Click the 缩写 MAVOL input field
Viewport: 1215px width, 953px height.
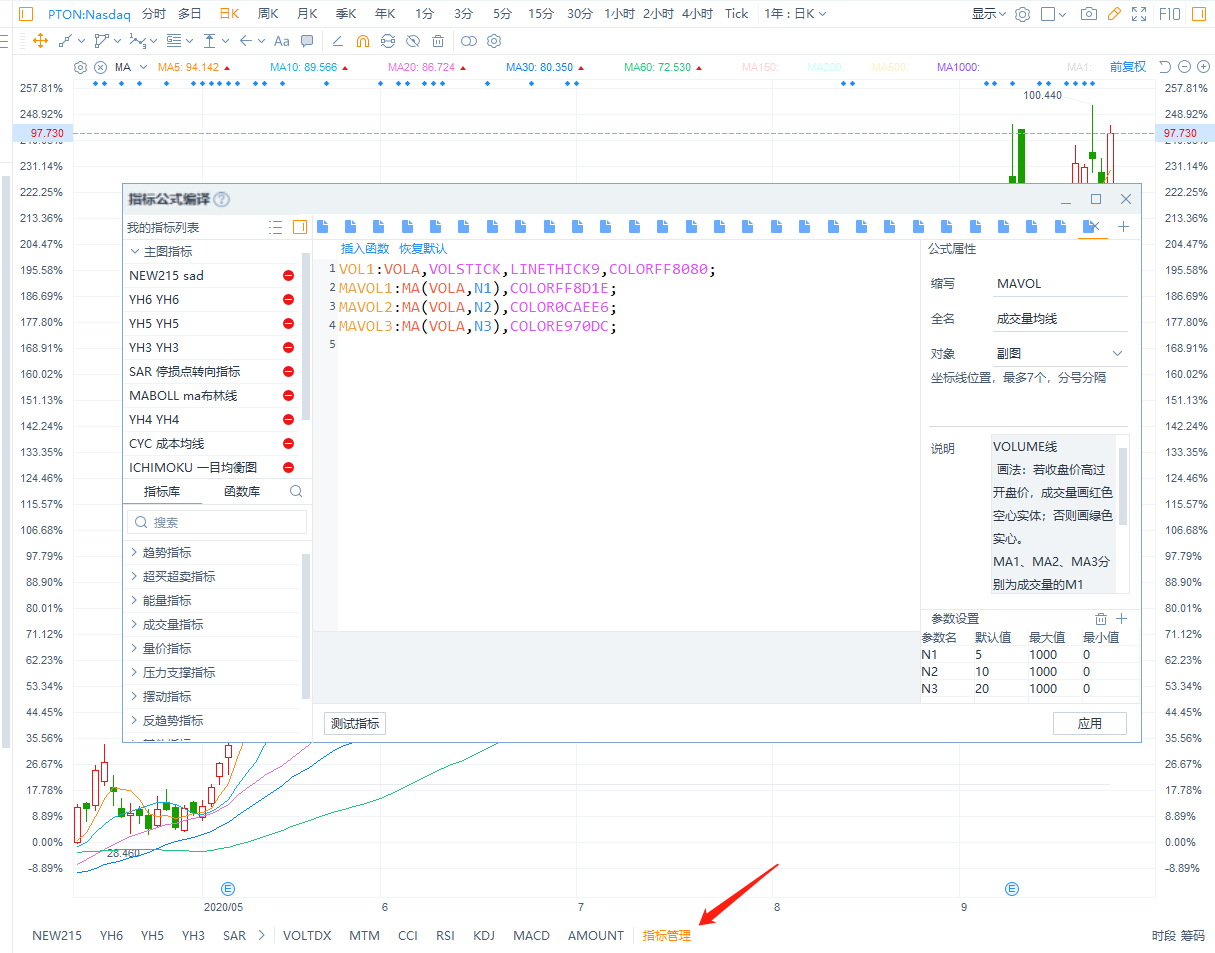pos(1060,284)
